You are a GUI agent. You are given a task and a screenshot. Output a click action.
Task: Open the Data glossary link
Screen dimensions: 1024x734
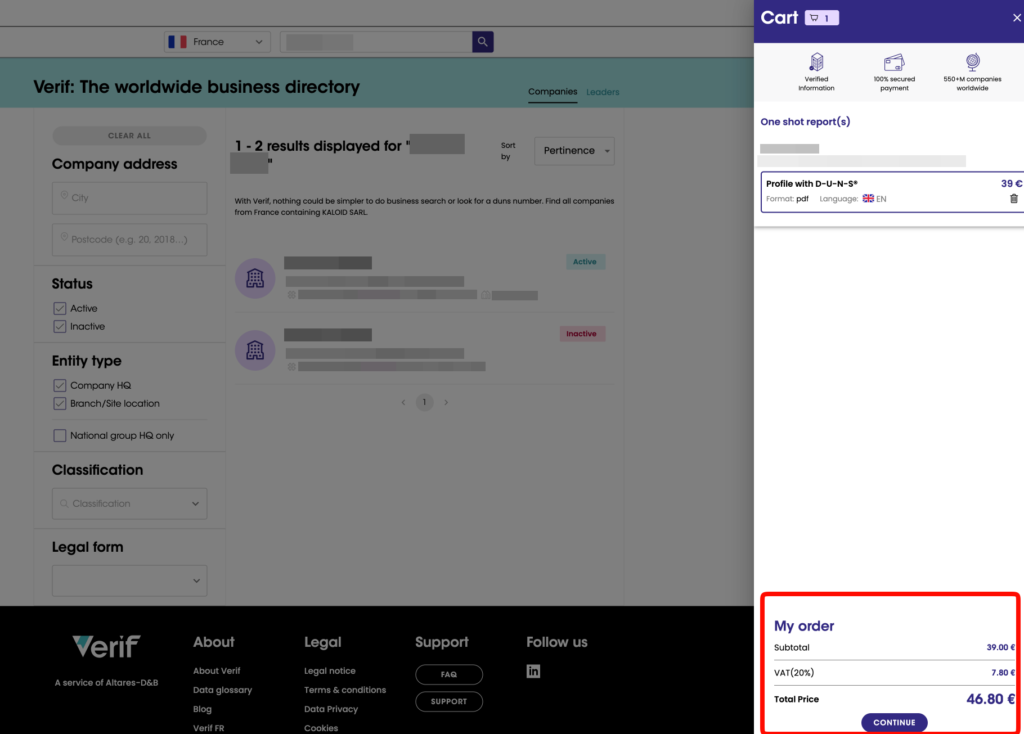[x=223, y=690]
